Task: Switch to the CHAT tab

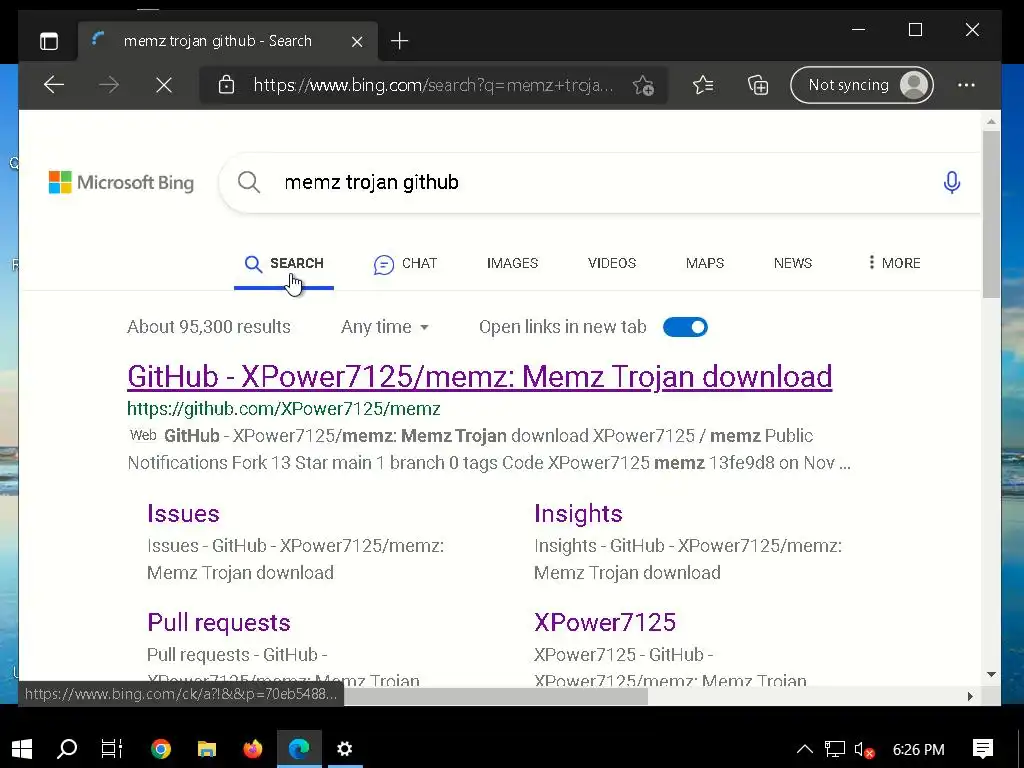Action: pyautogui.click(x=405, y=263)
